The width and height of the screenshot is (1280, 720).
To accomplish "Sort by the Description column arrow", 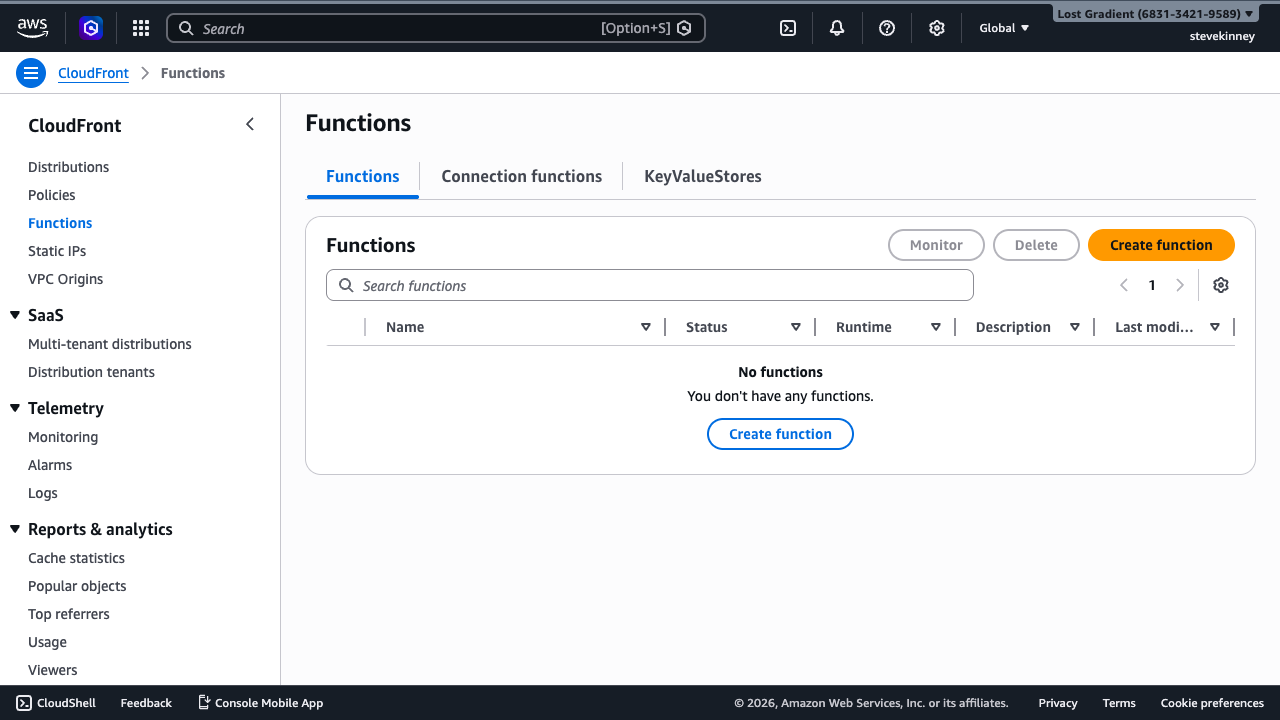I will coord(1075,327).
